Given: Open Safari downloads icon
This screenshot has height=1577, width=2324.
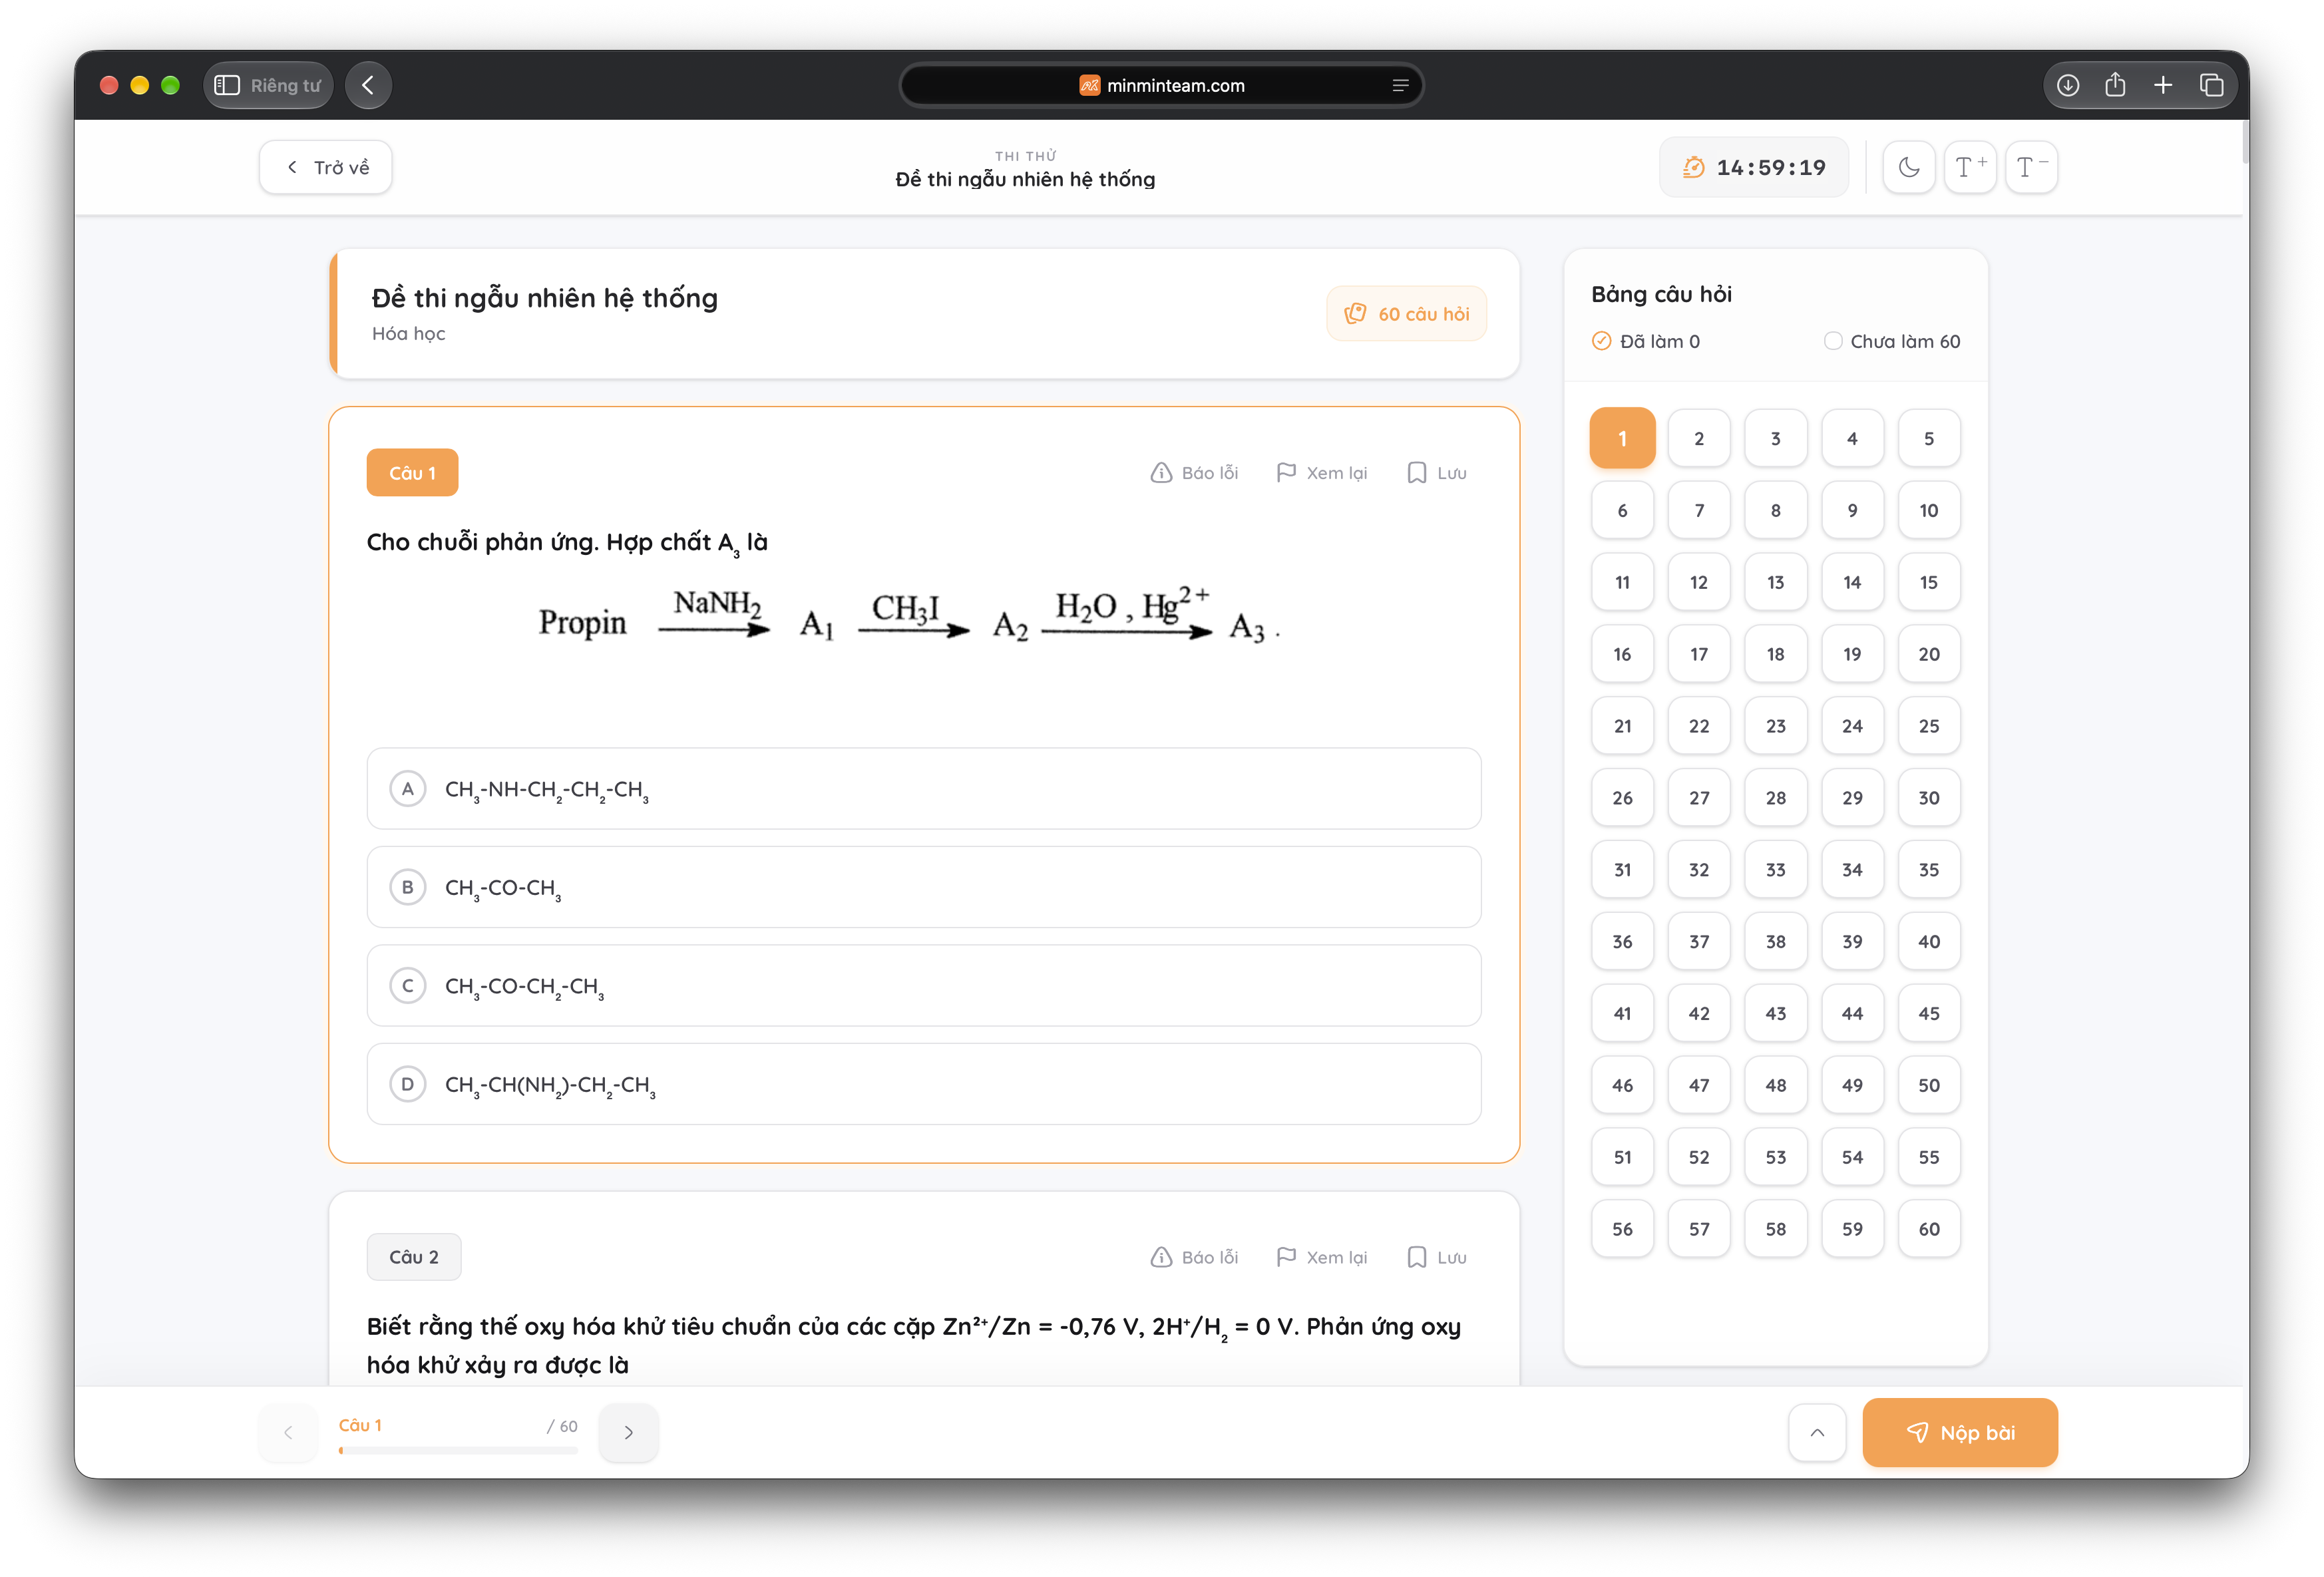Looking at the screenshot, I should point(2068,86).
